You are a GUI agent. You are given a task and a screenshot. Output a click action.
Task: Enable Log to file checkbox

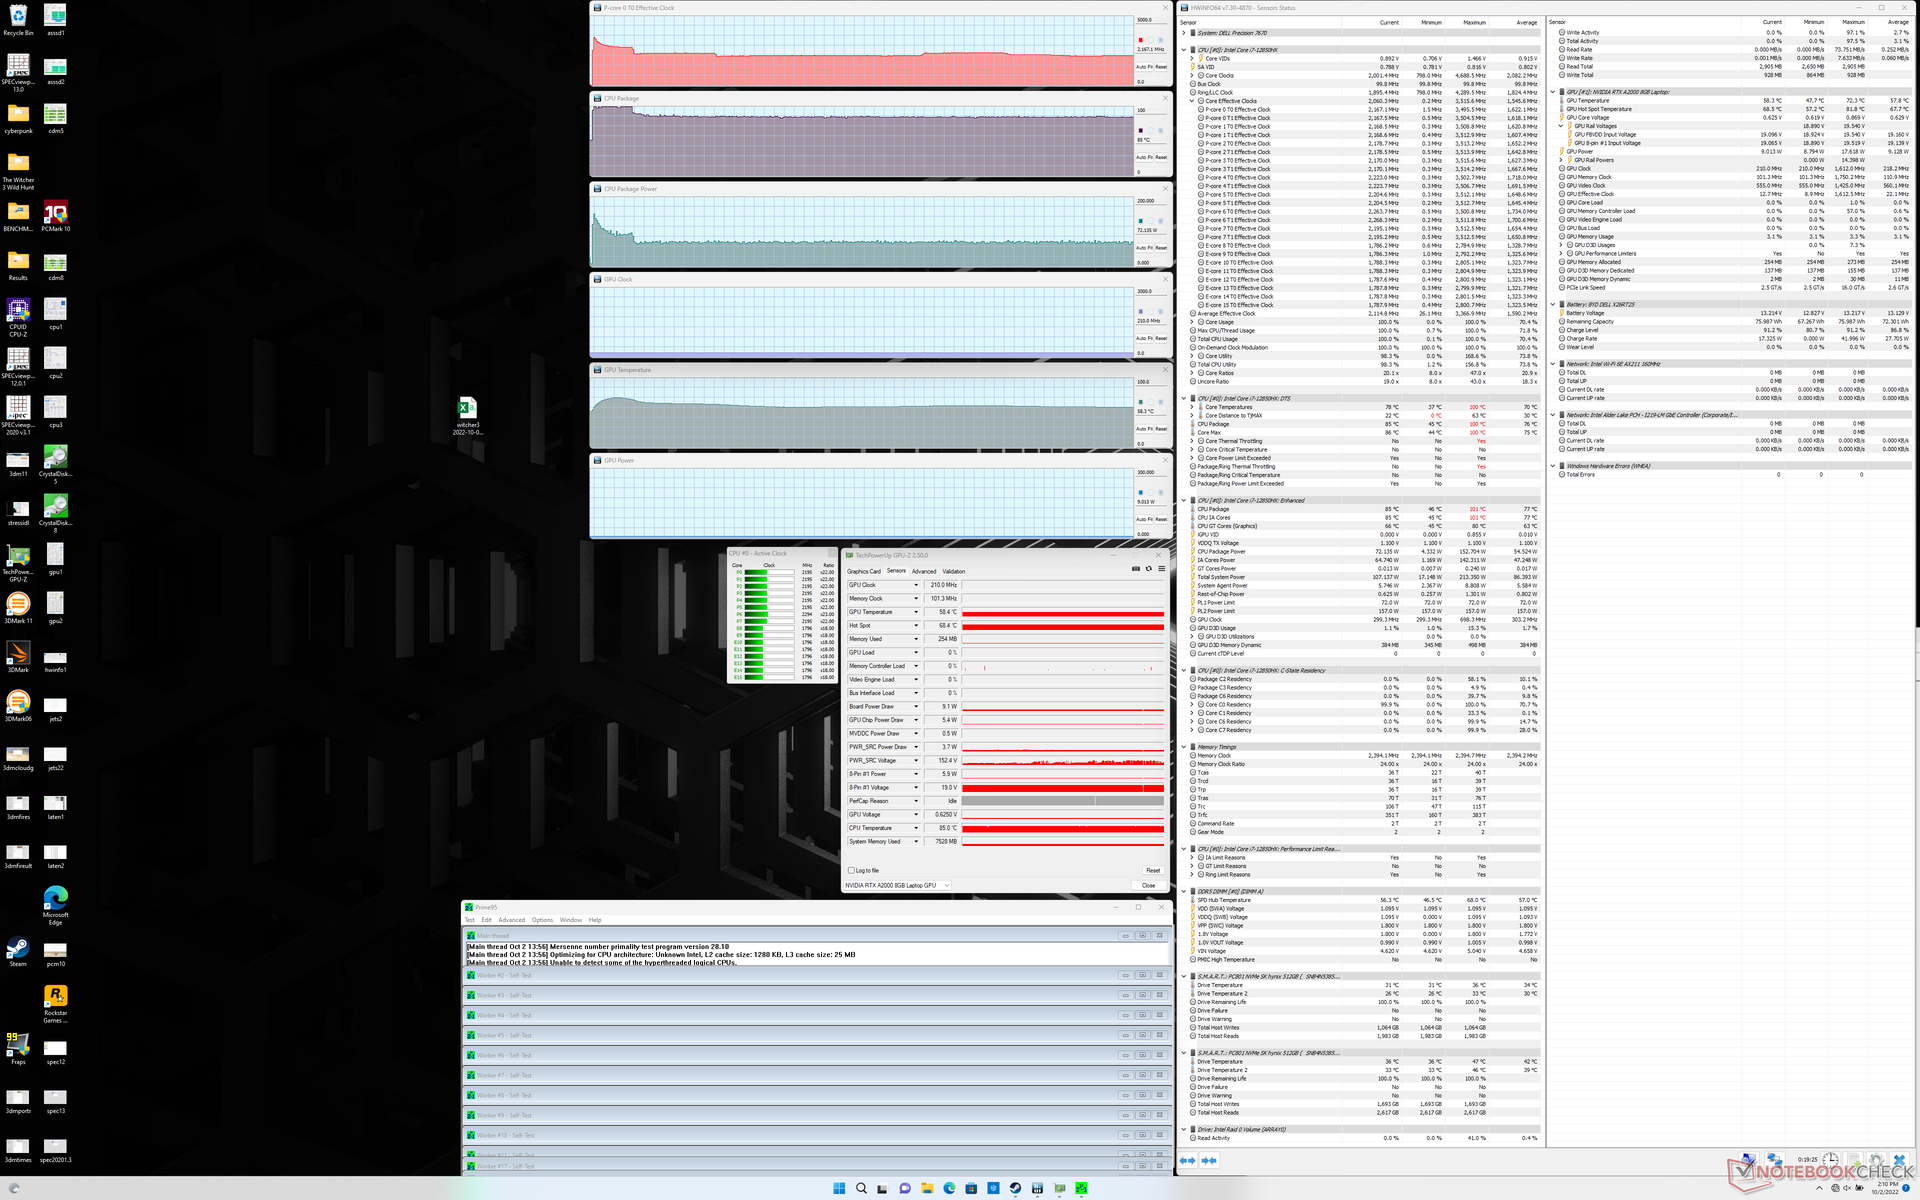coord(851,870)
